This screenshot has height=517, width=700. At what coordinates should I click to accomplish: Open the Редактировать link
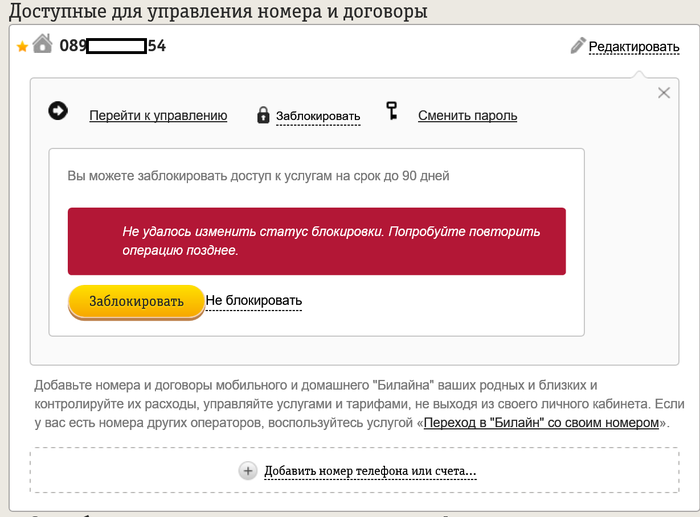pyautogui.click(x=633, y=46)
